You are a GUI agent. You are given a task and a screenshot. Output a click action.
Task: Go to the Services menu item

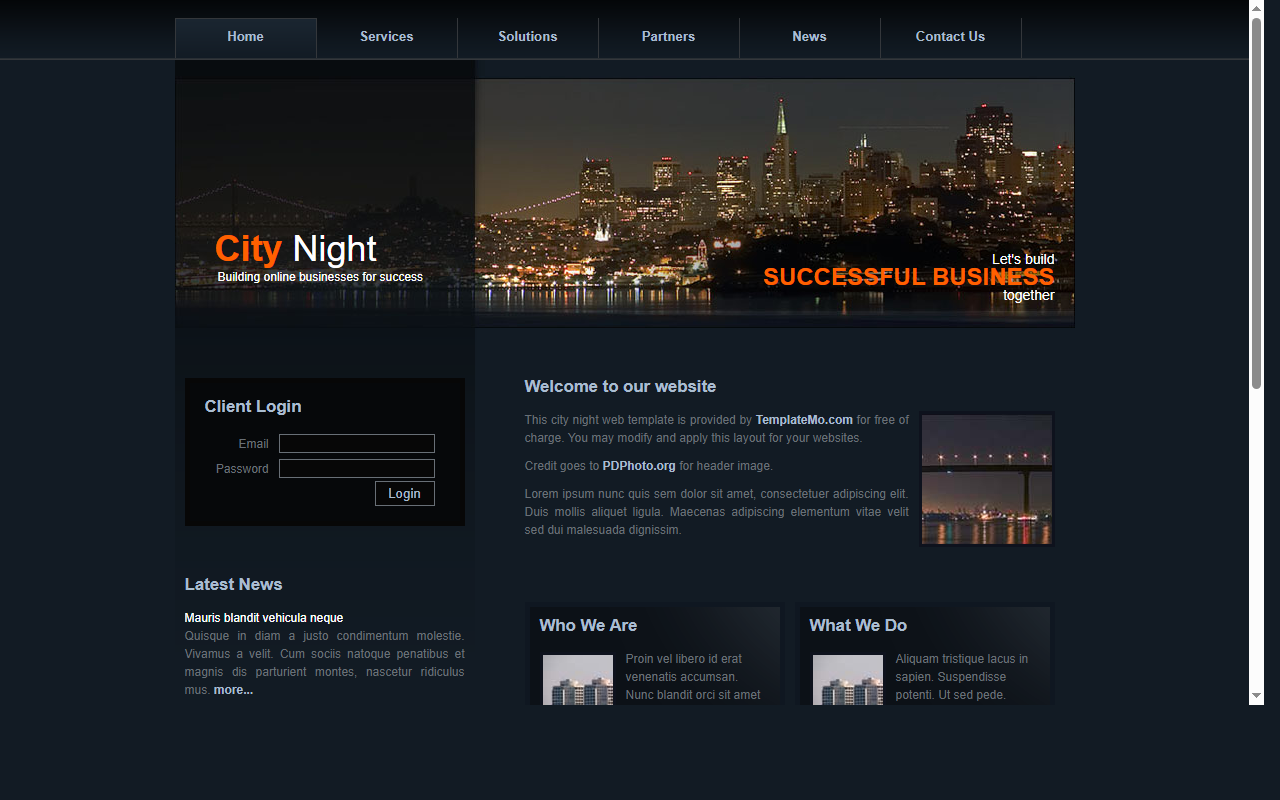pyautogui.click(x=386, y=37)
